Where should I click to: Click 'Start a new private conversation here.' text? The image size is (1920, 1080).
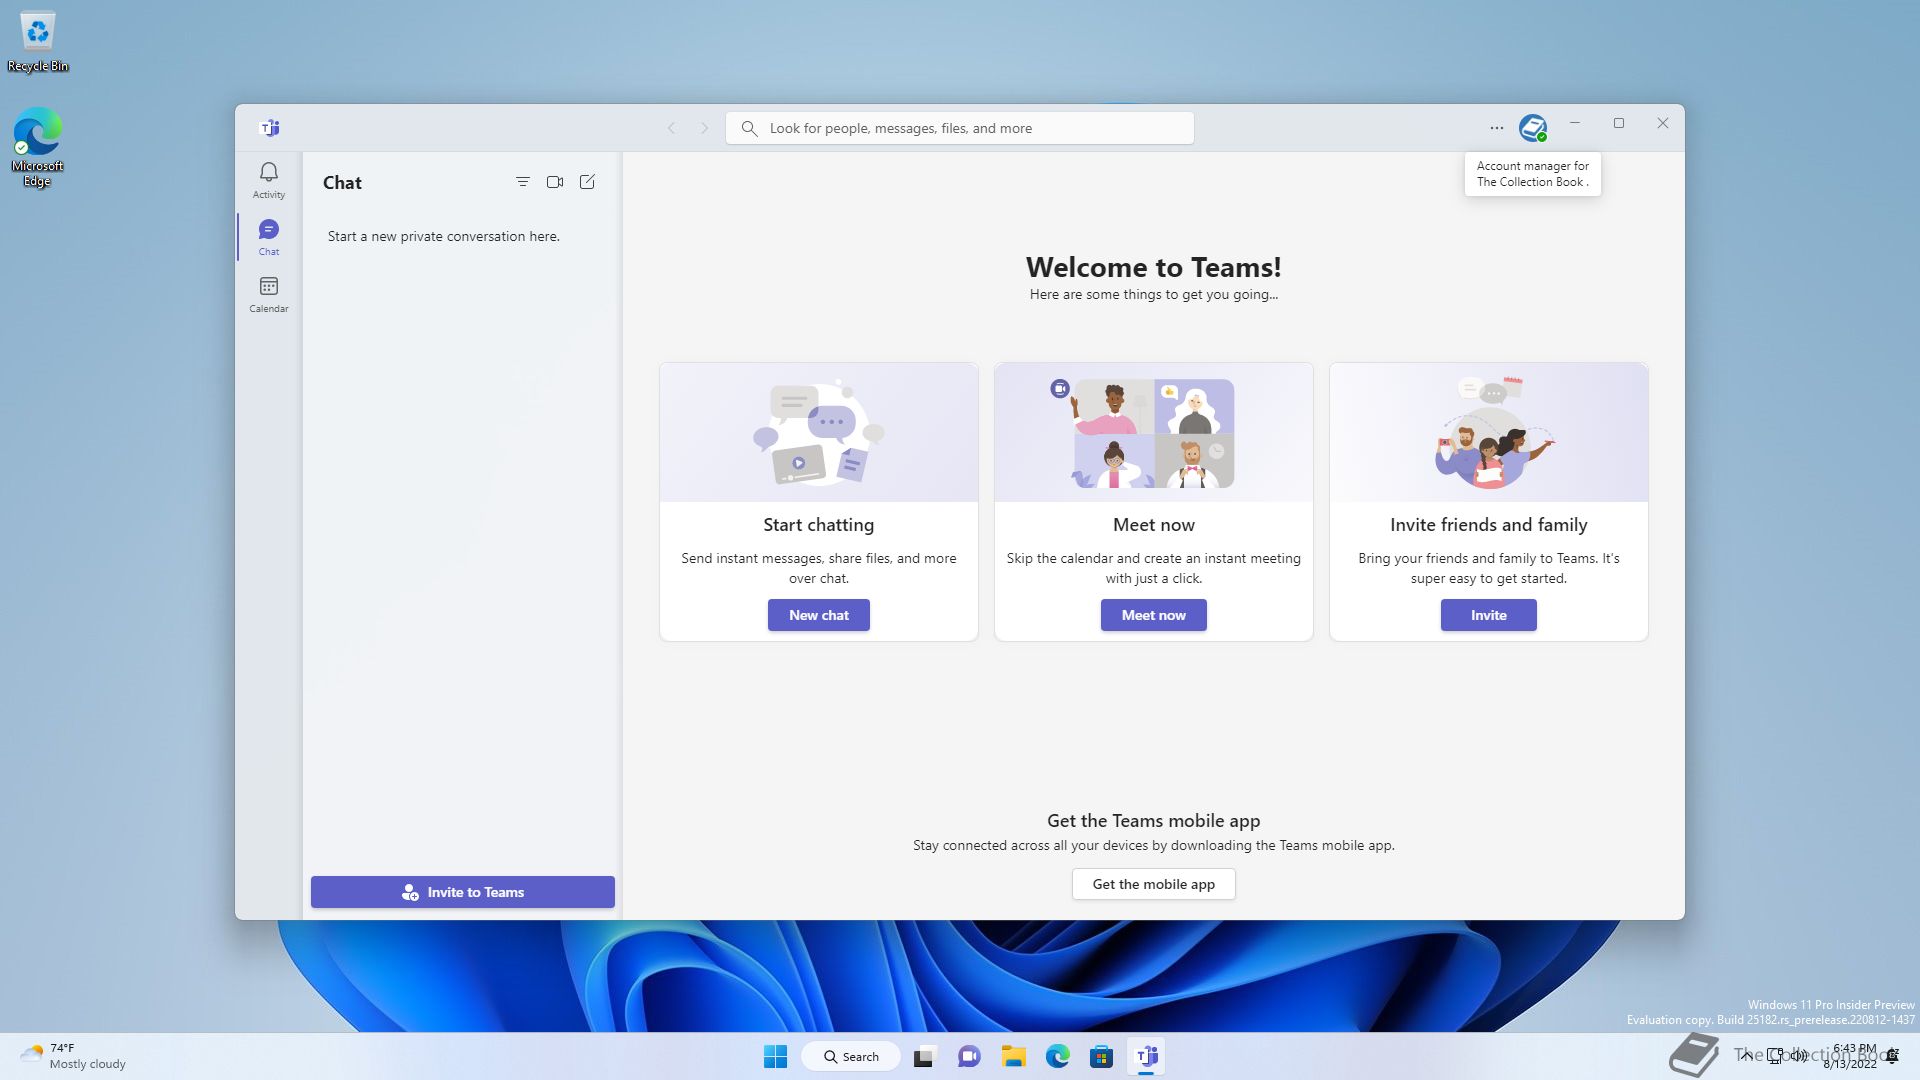pyautogui.click(x=444, y=236)
